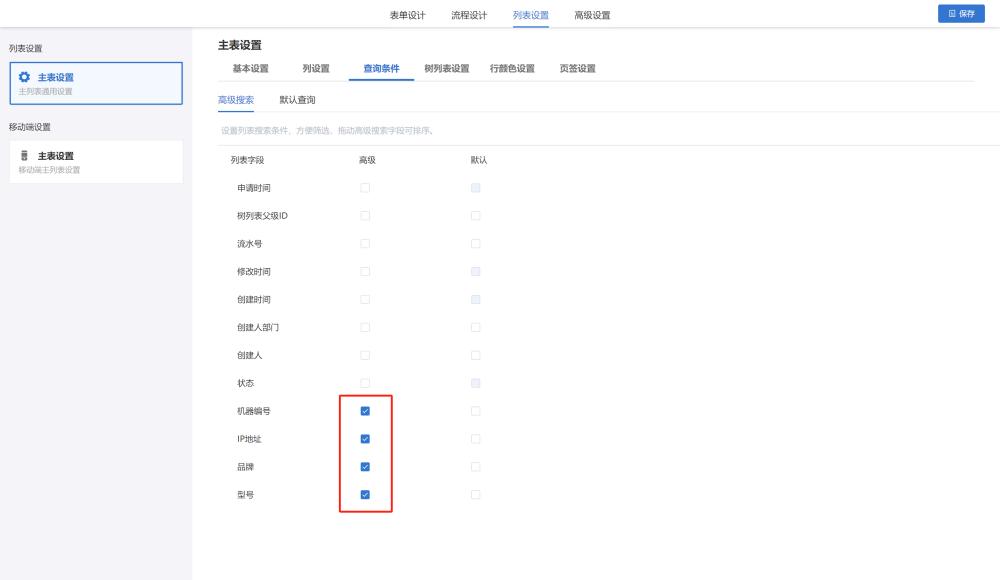Click the gear icon on 主表设置 card
This screenshot has height=580, width=1000.
tap(25, 77)
